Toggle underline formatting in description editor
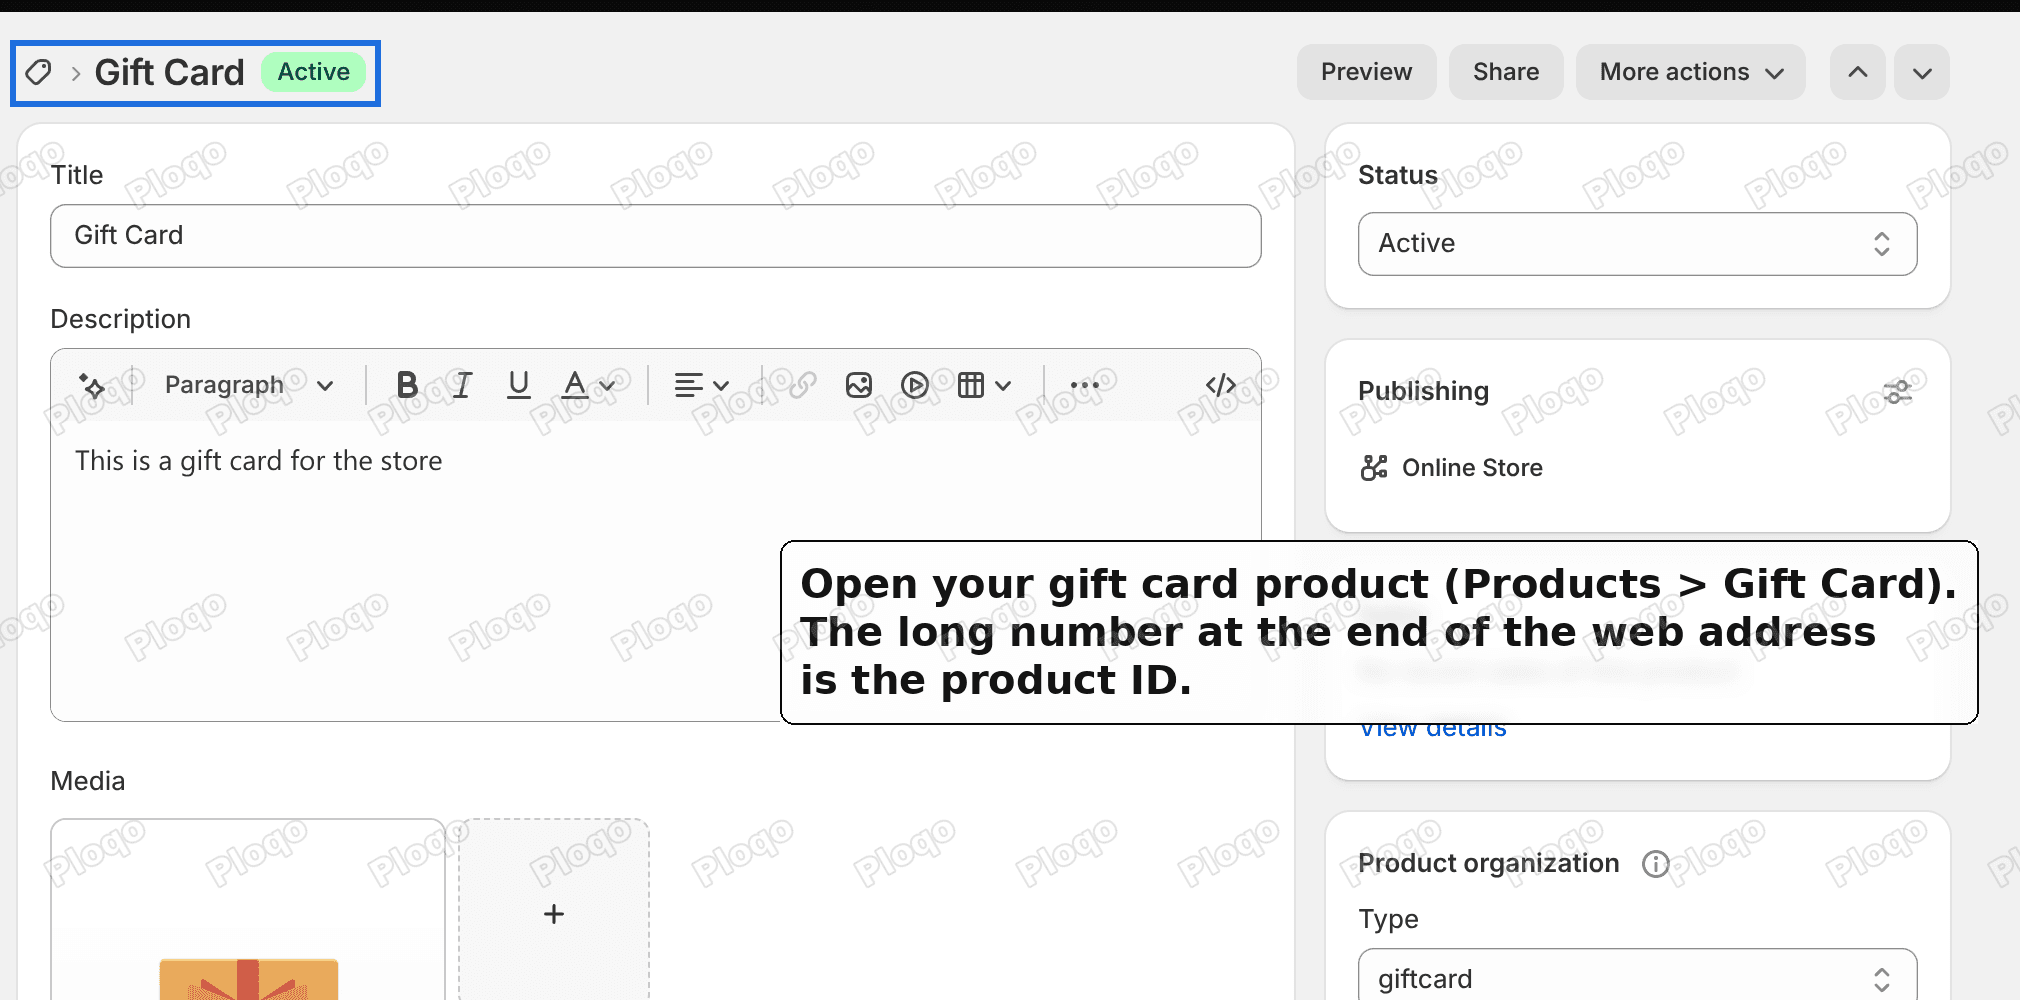The height and width of the screenshot is (1000, 2020). coord(518,385)
